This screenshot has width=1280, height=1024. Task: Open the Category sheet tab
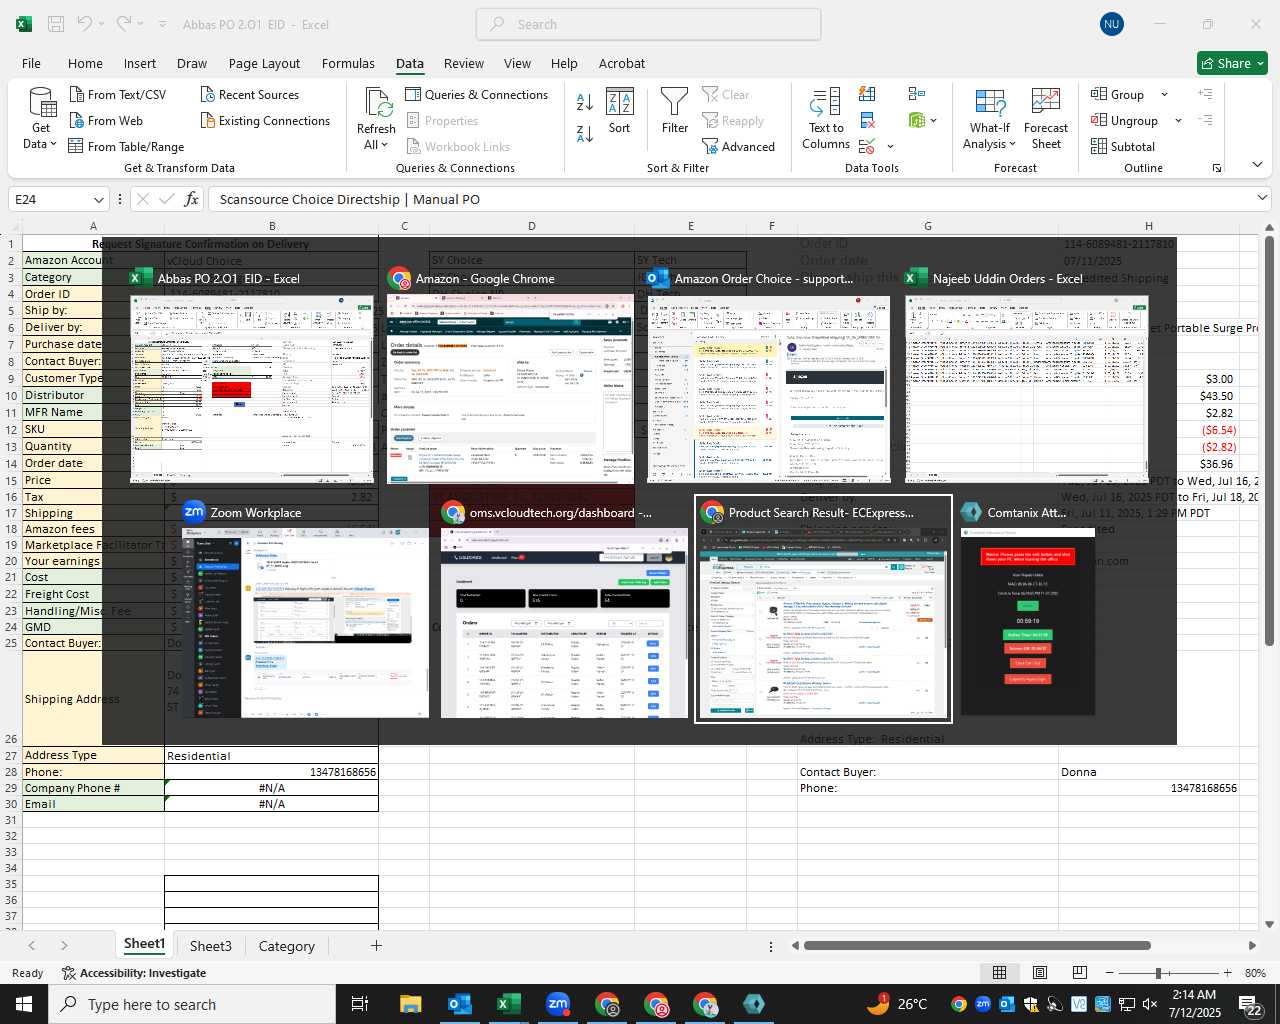coord(286,946)
